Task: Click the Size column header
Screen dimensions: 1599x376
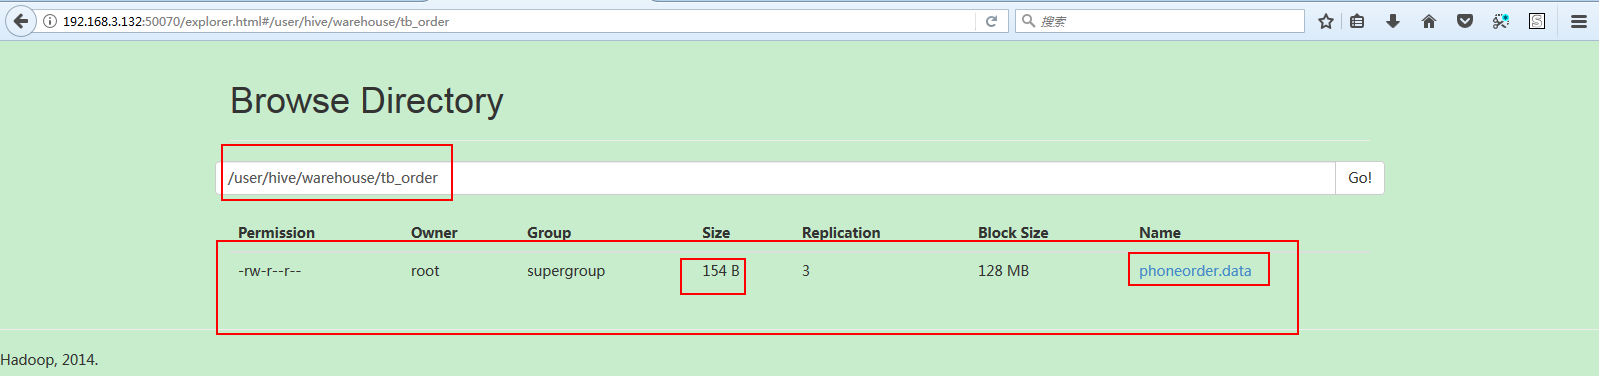Action: point(716,233)
